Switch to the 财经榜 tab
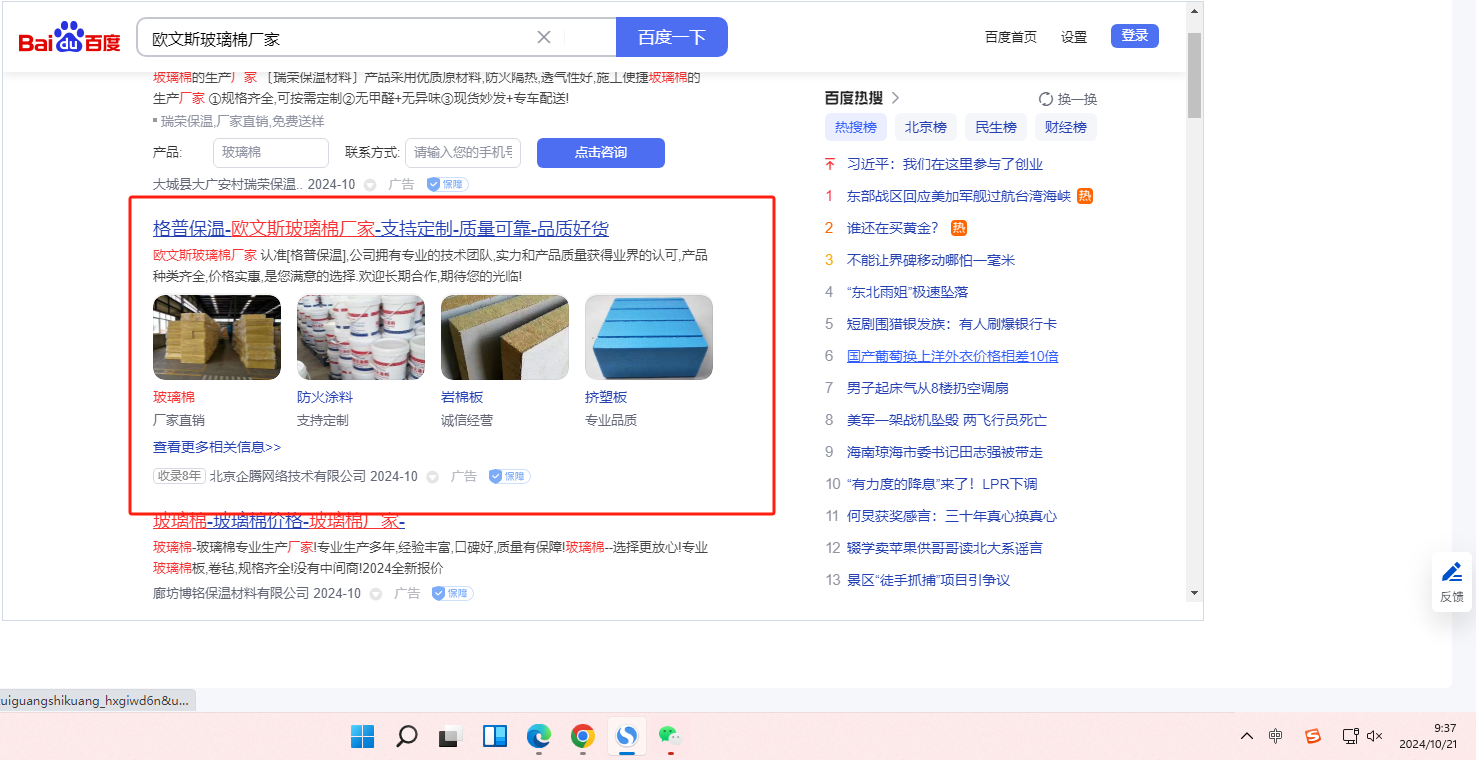Image resolution: width=1476 pixels, height=760 pixels. 1066,127
